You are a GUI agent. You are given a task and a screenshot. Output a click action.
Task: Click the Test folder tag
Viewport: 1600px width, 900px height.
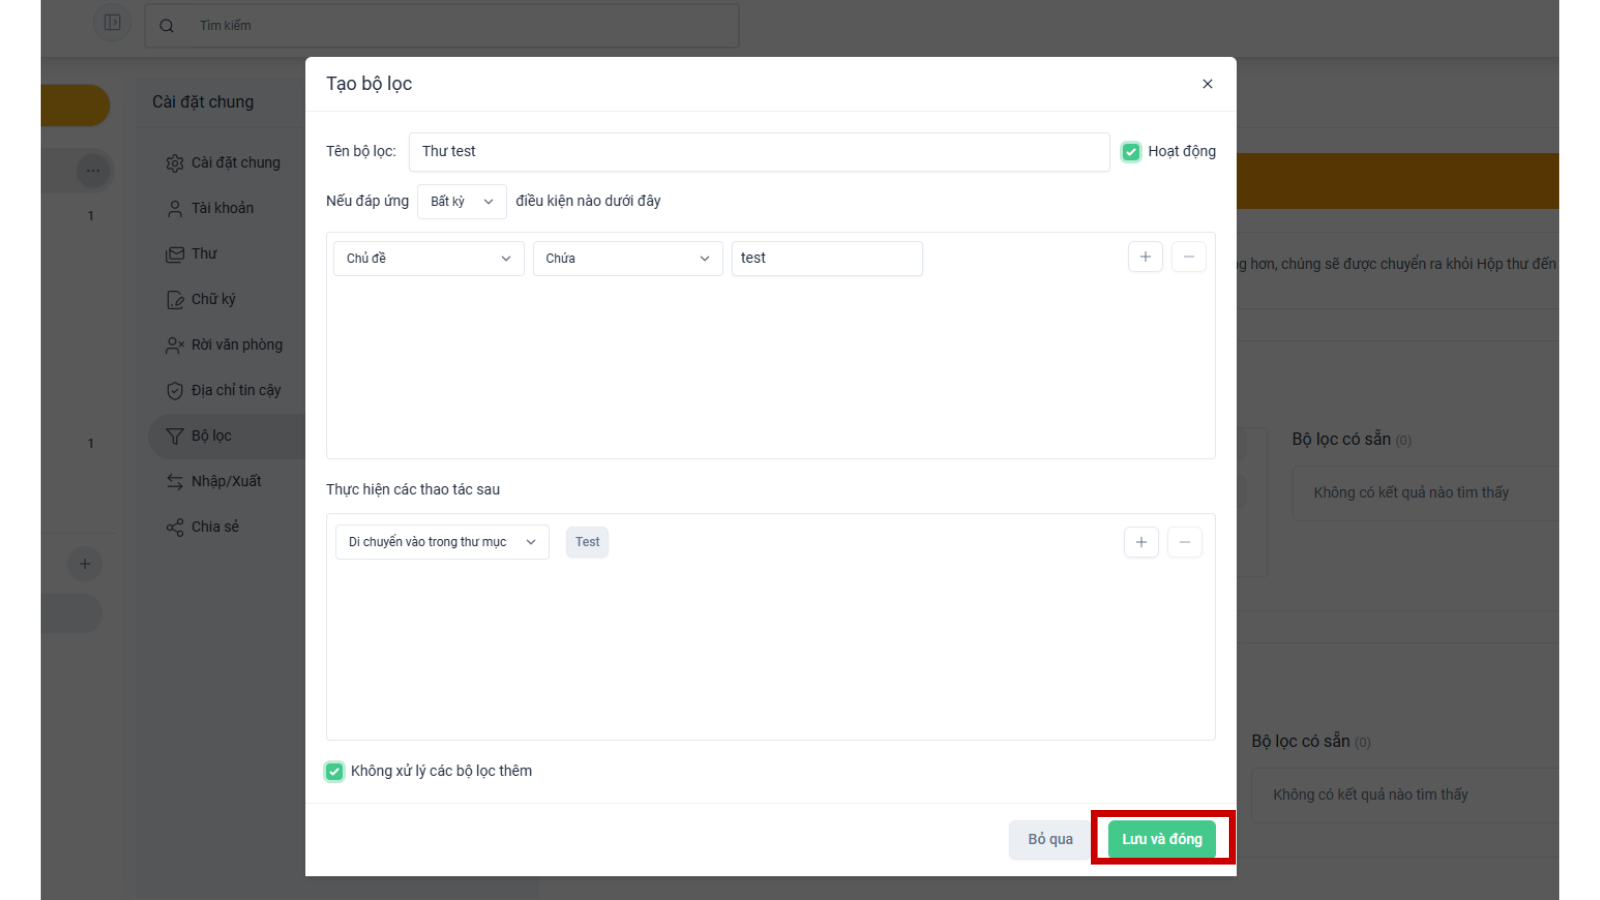587,542
